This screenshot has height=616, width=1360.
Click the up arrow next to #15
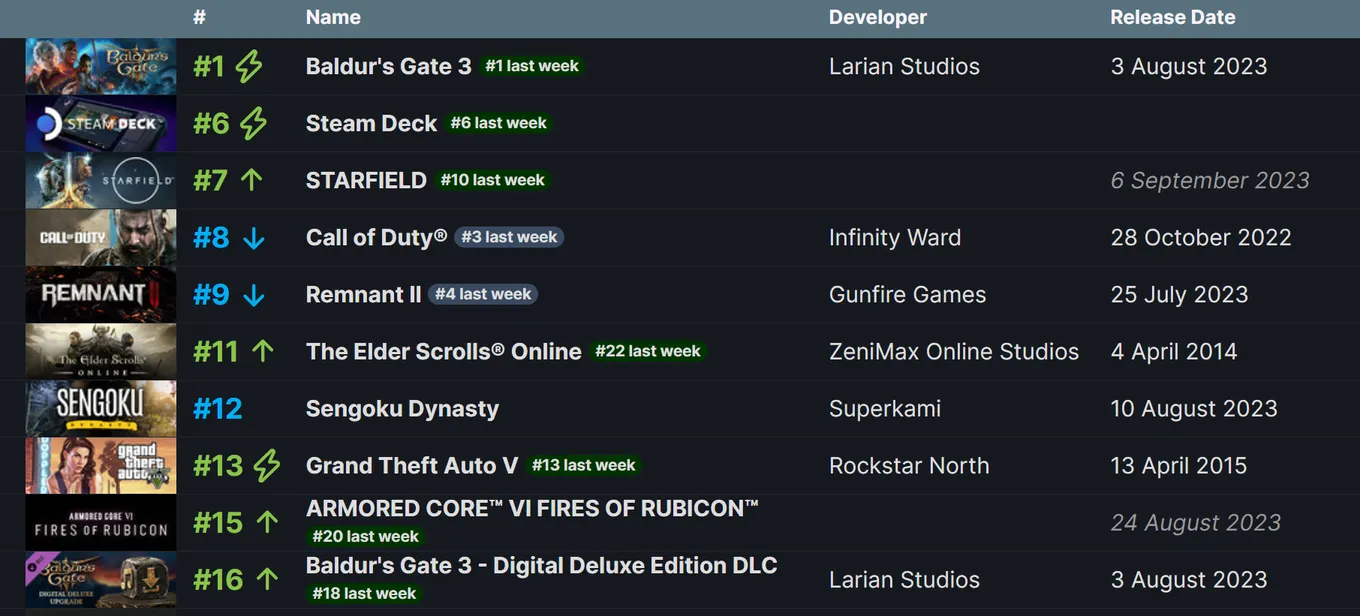coord(267,522)
